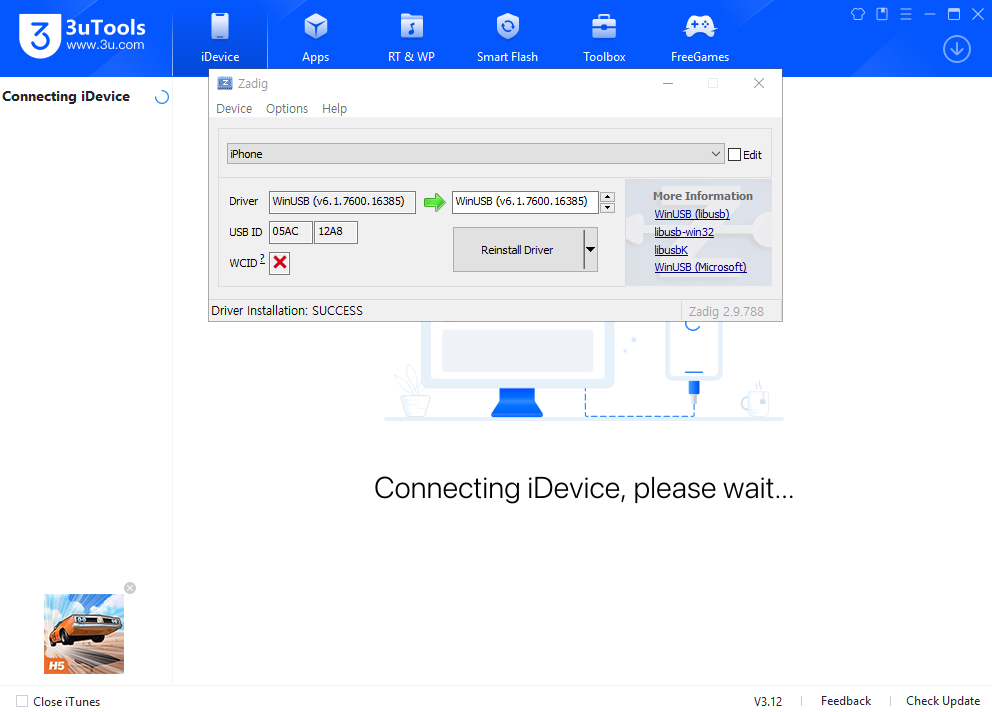The height and width of the screenshot is (712, 992).
Task: Open the iDevice tab in 3uTools
Action: (220, 39)
